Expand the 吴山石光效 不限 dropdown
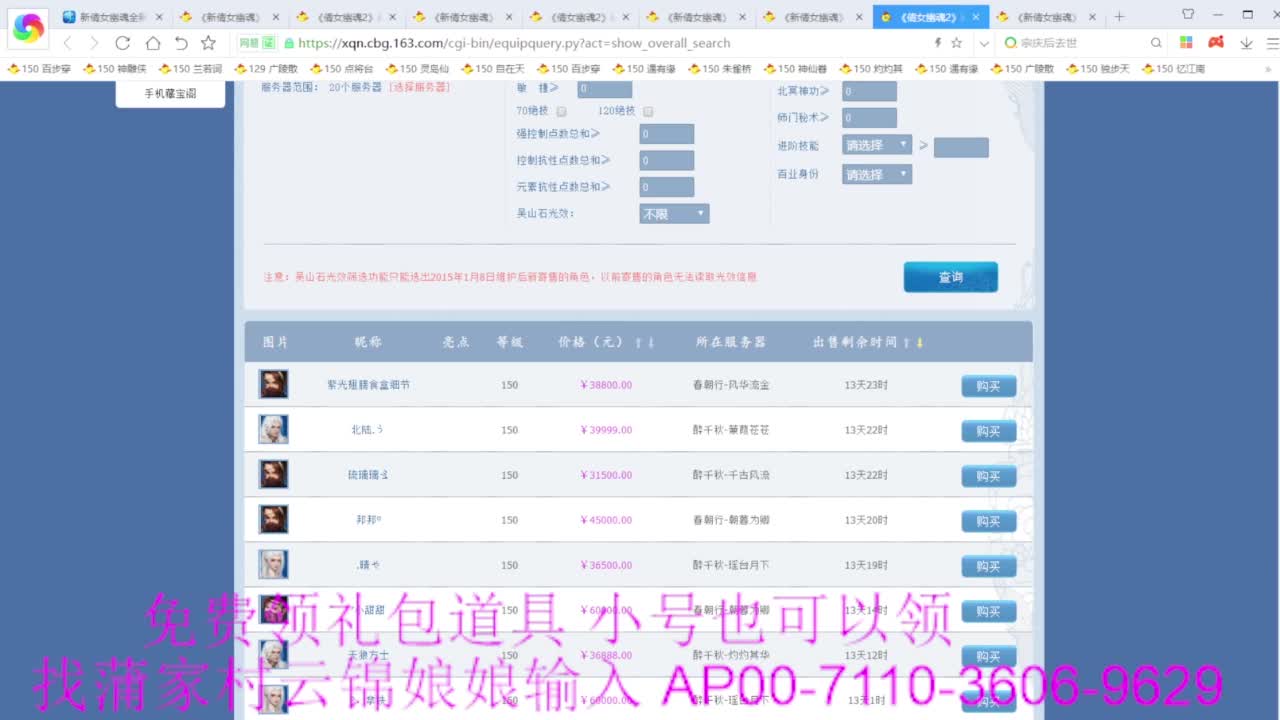1280x720 pixels. 673,212
